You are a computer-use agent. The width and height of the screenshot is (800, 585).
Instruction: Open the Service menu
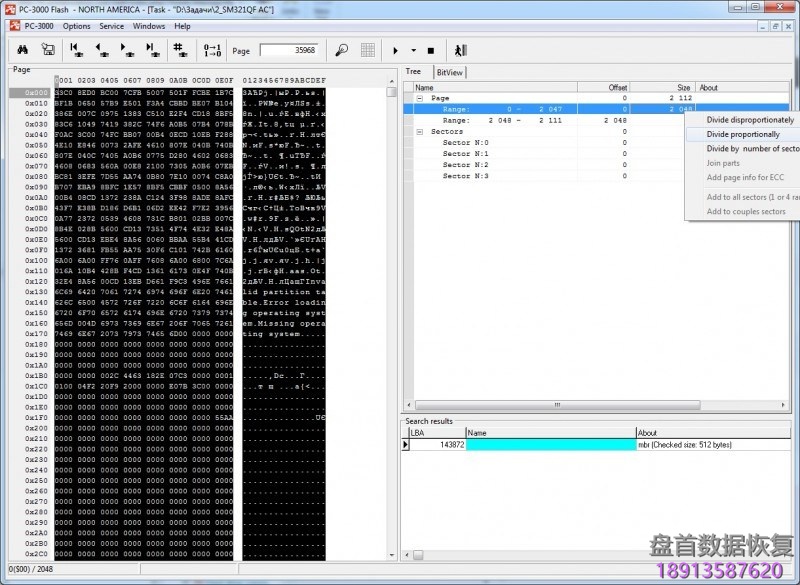pyautogui.click(x=112, y=26)
